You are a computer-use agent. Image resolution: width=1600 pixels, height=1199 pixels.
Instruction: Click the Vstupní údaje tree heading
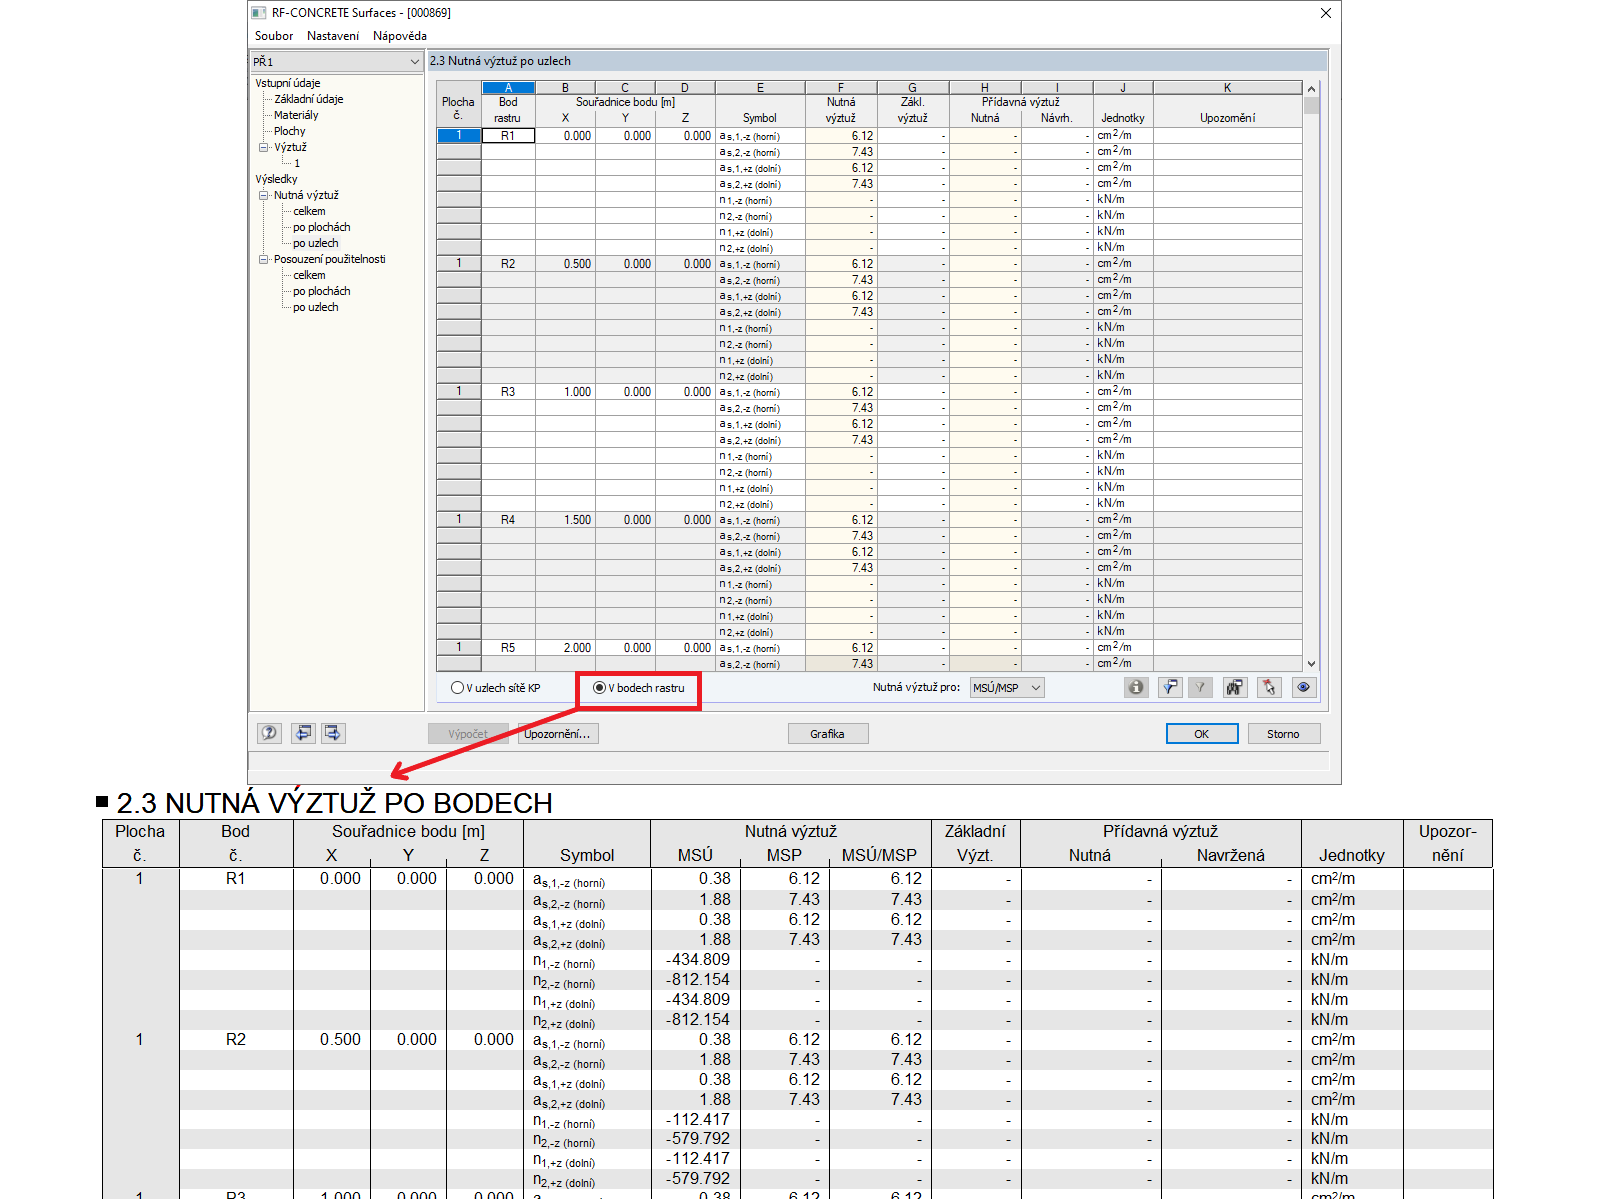pyautogui.click(x=288, y=83)
